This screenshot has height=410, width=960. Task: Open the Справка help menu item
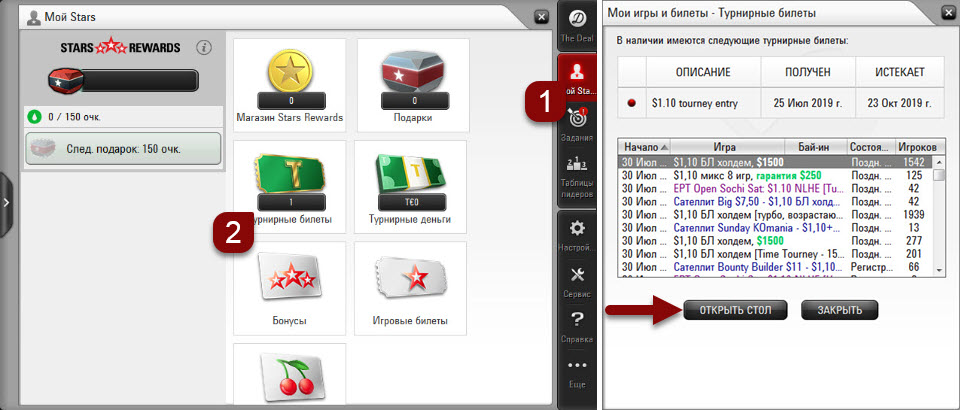pyautogui.click(x=577, y=325)
